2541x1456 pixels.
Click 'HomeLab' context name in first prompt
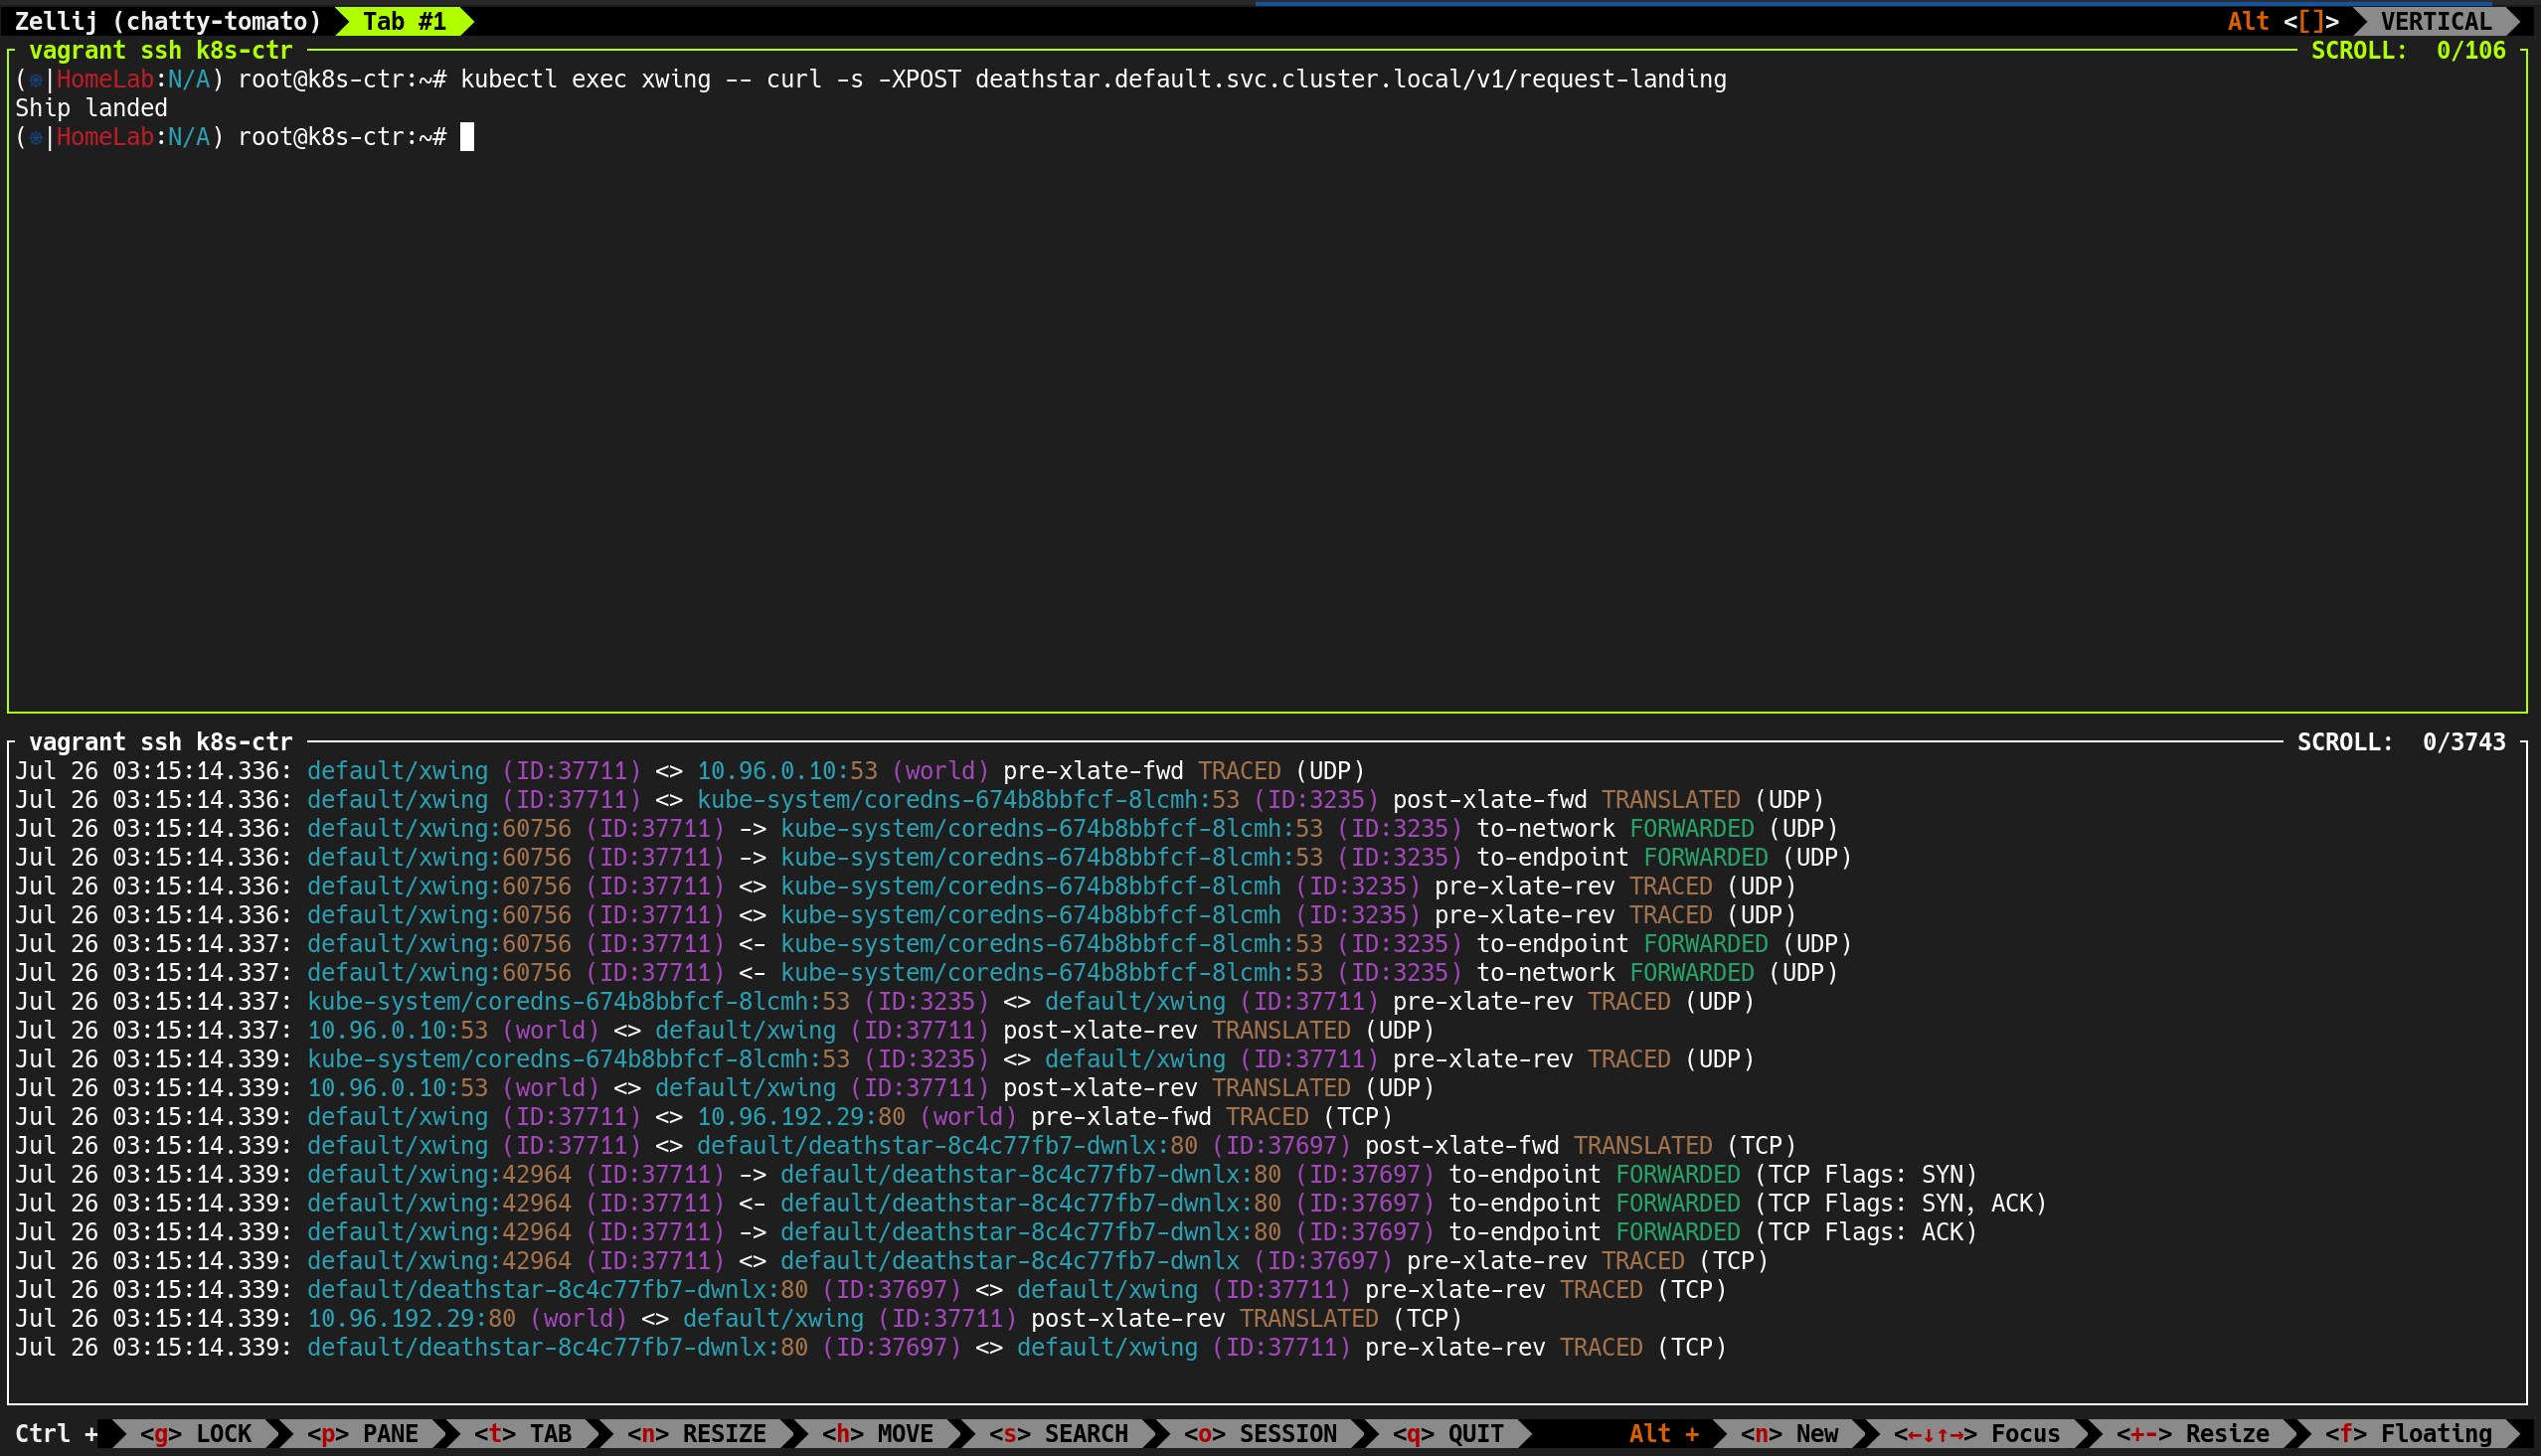point(105,79)
